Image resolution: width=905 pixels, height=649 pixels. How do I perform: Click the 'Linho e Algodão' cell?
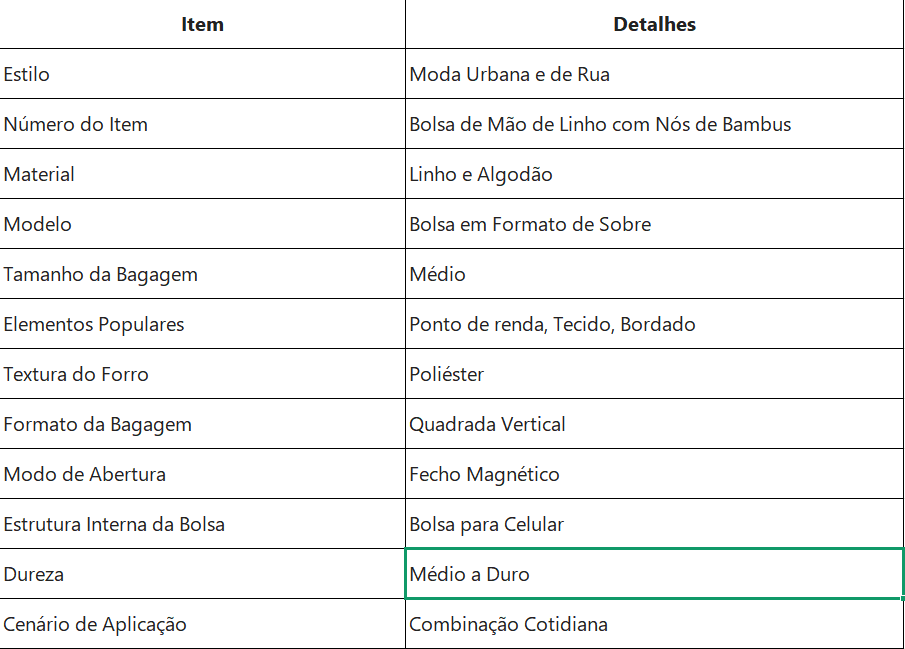pyautogui.click(x=654, y=174)
